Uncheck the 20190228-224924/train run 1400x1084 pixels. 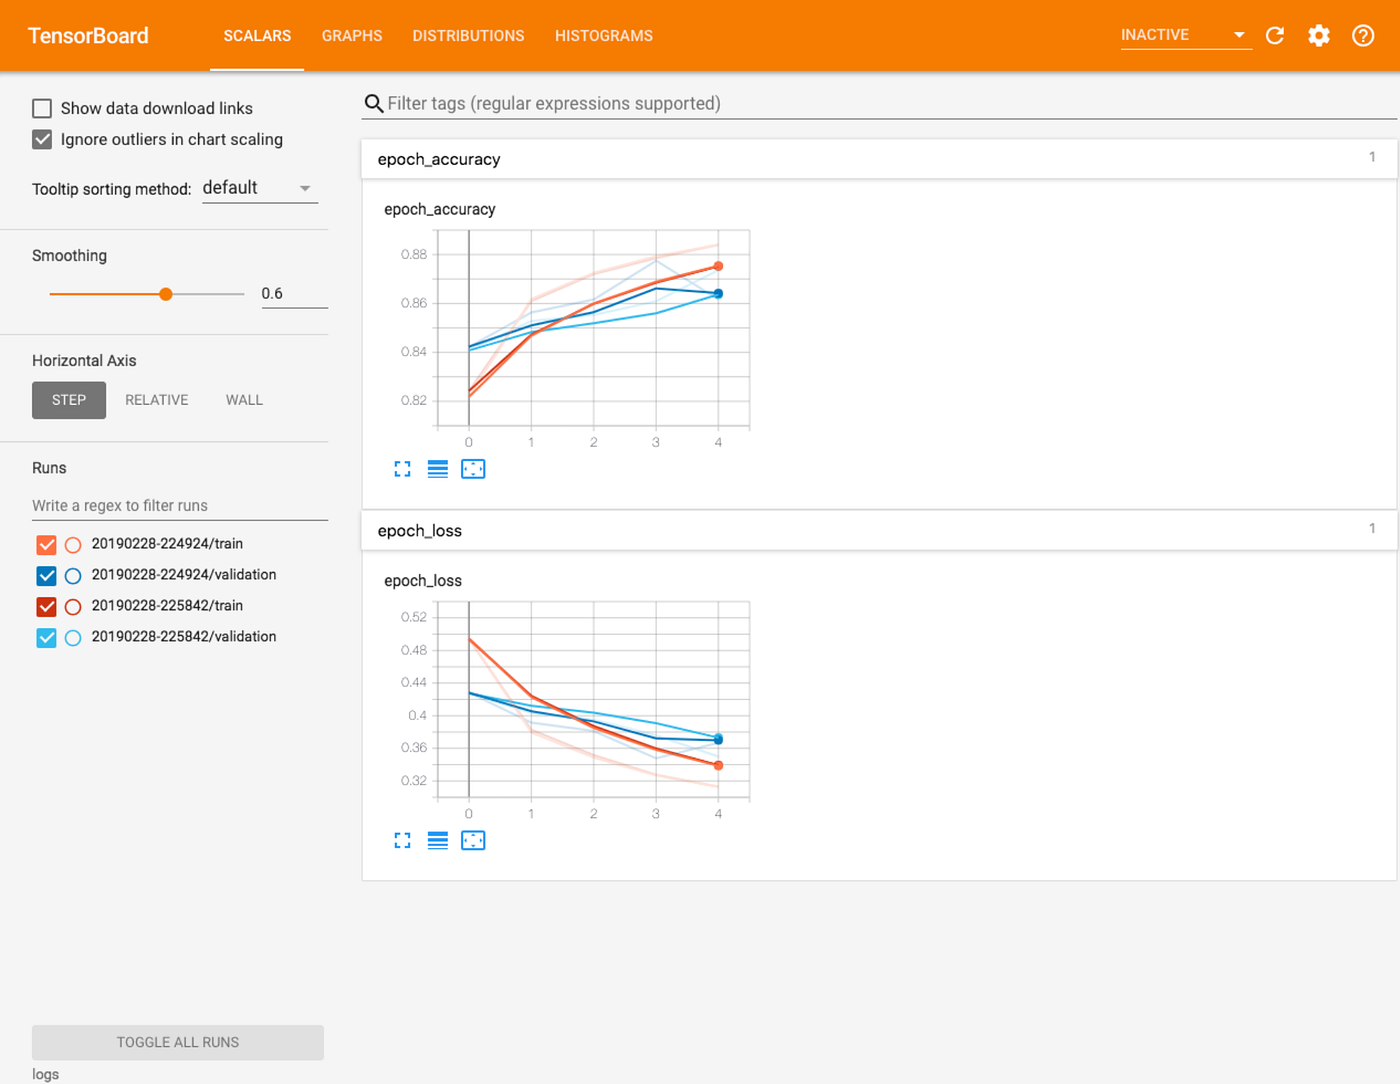click(46, 544)
